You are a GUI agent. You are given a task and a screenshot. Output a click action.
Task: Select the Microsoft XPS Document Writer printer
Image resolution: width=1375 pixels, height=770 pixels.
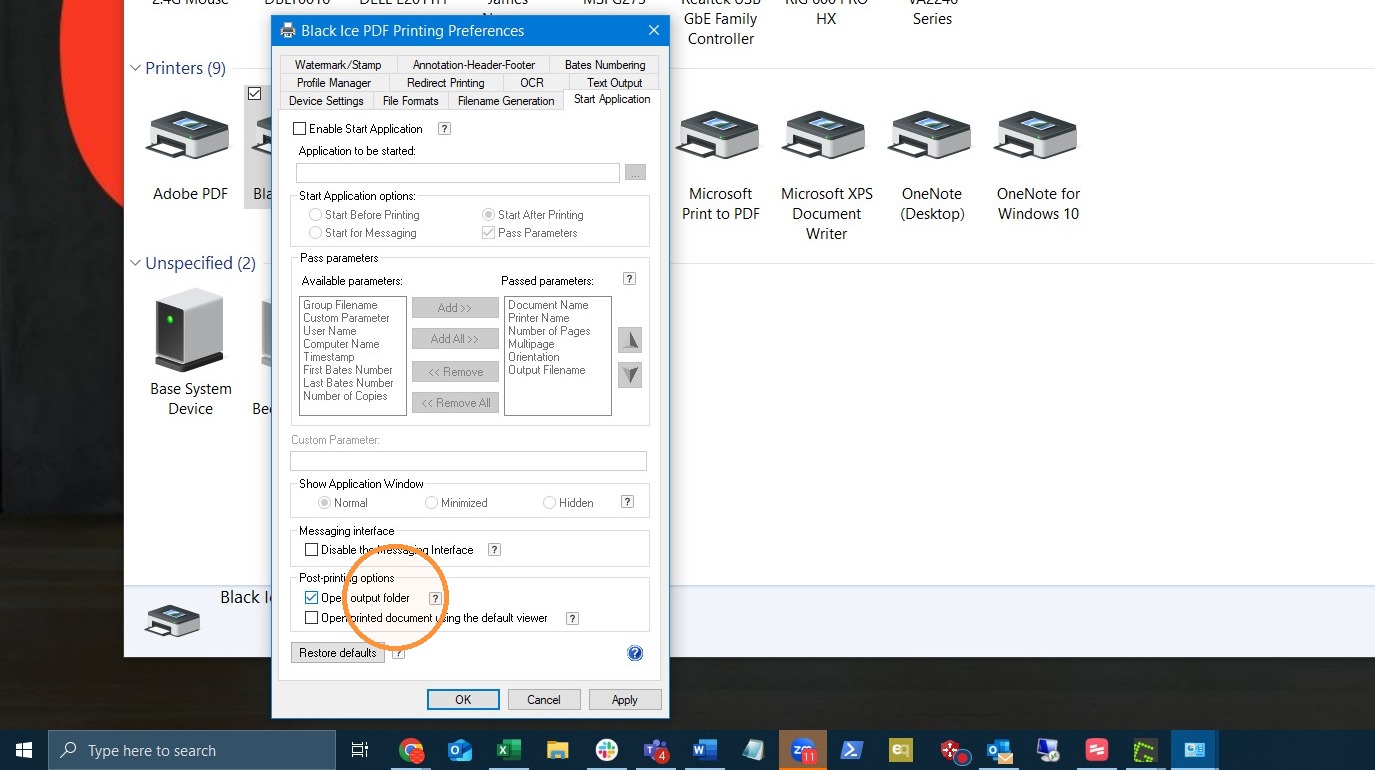pos(826,136)
